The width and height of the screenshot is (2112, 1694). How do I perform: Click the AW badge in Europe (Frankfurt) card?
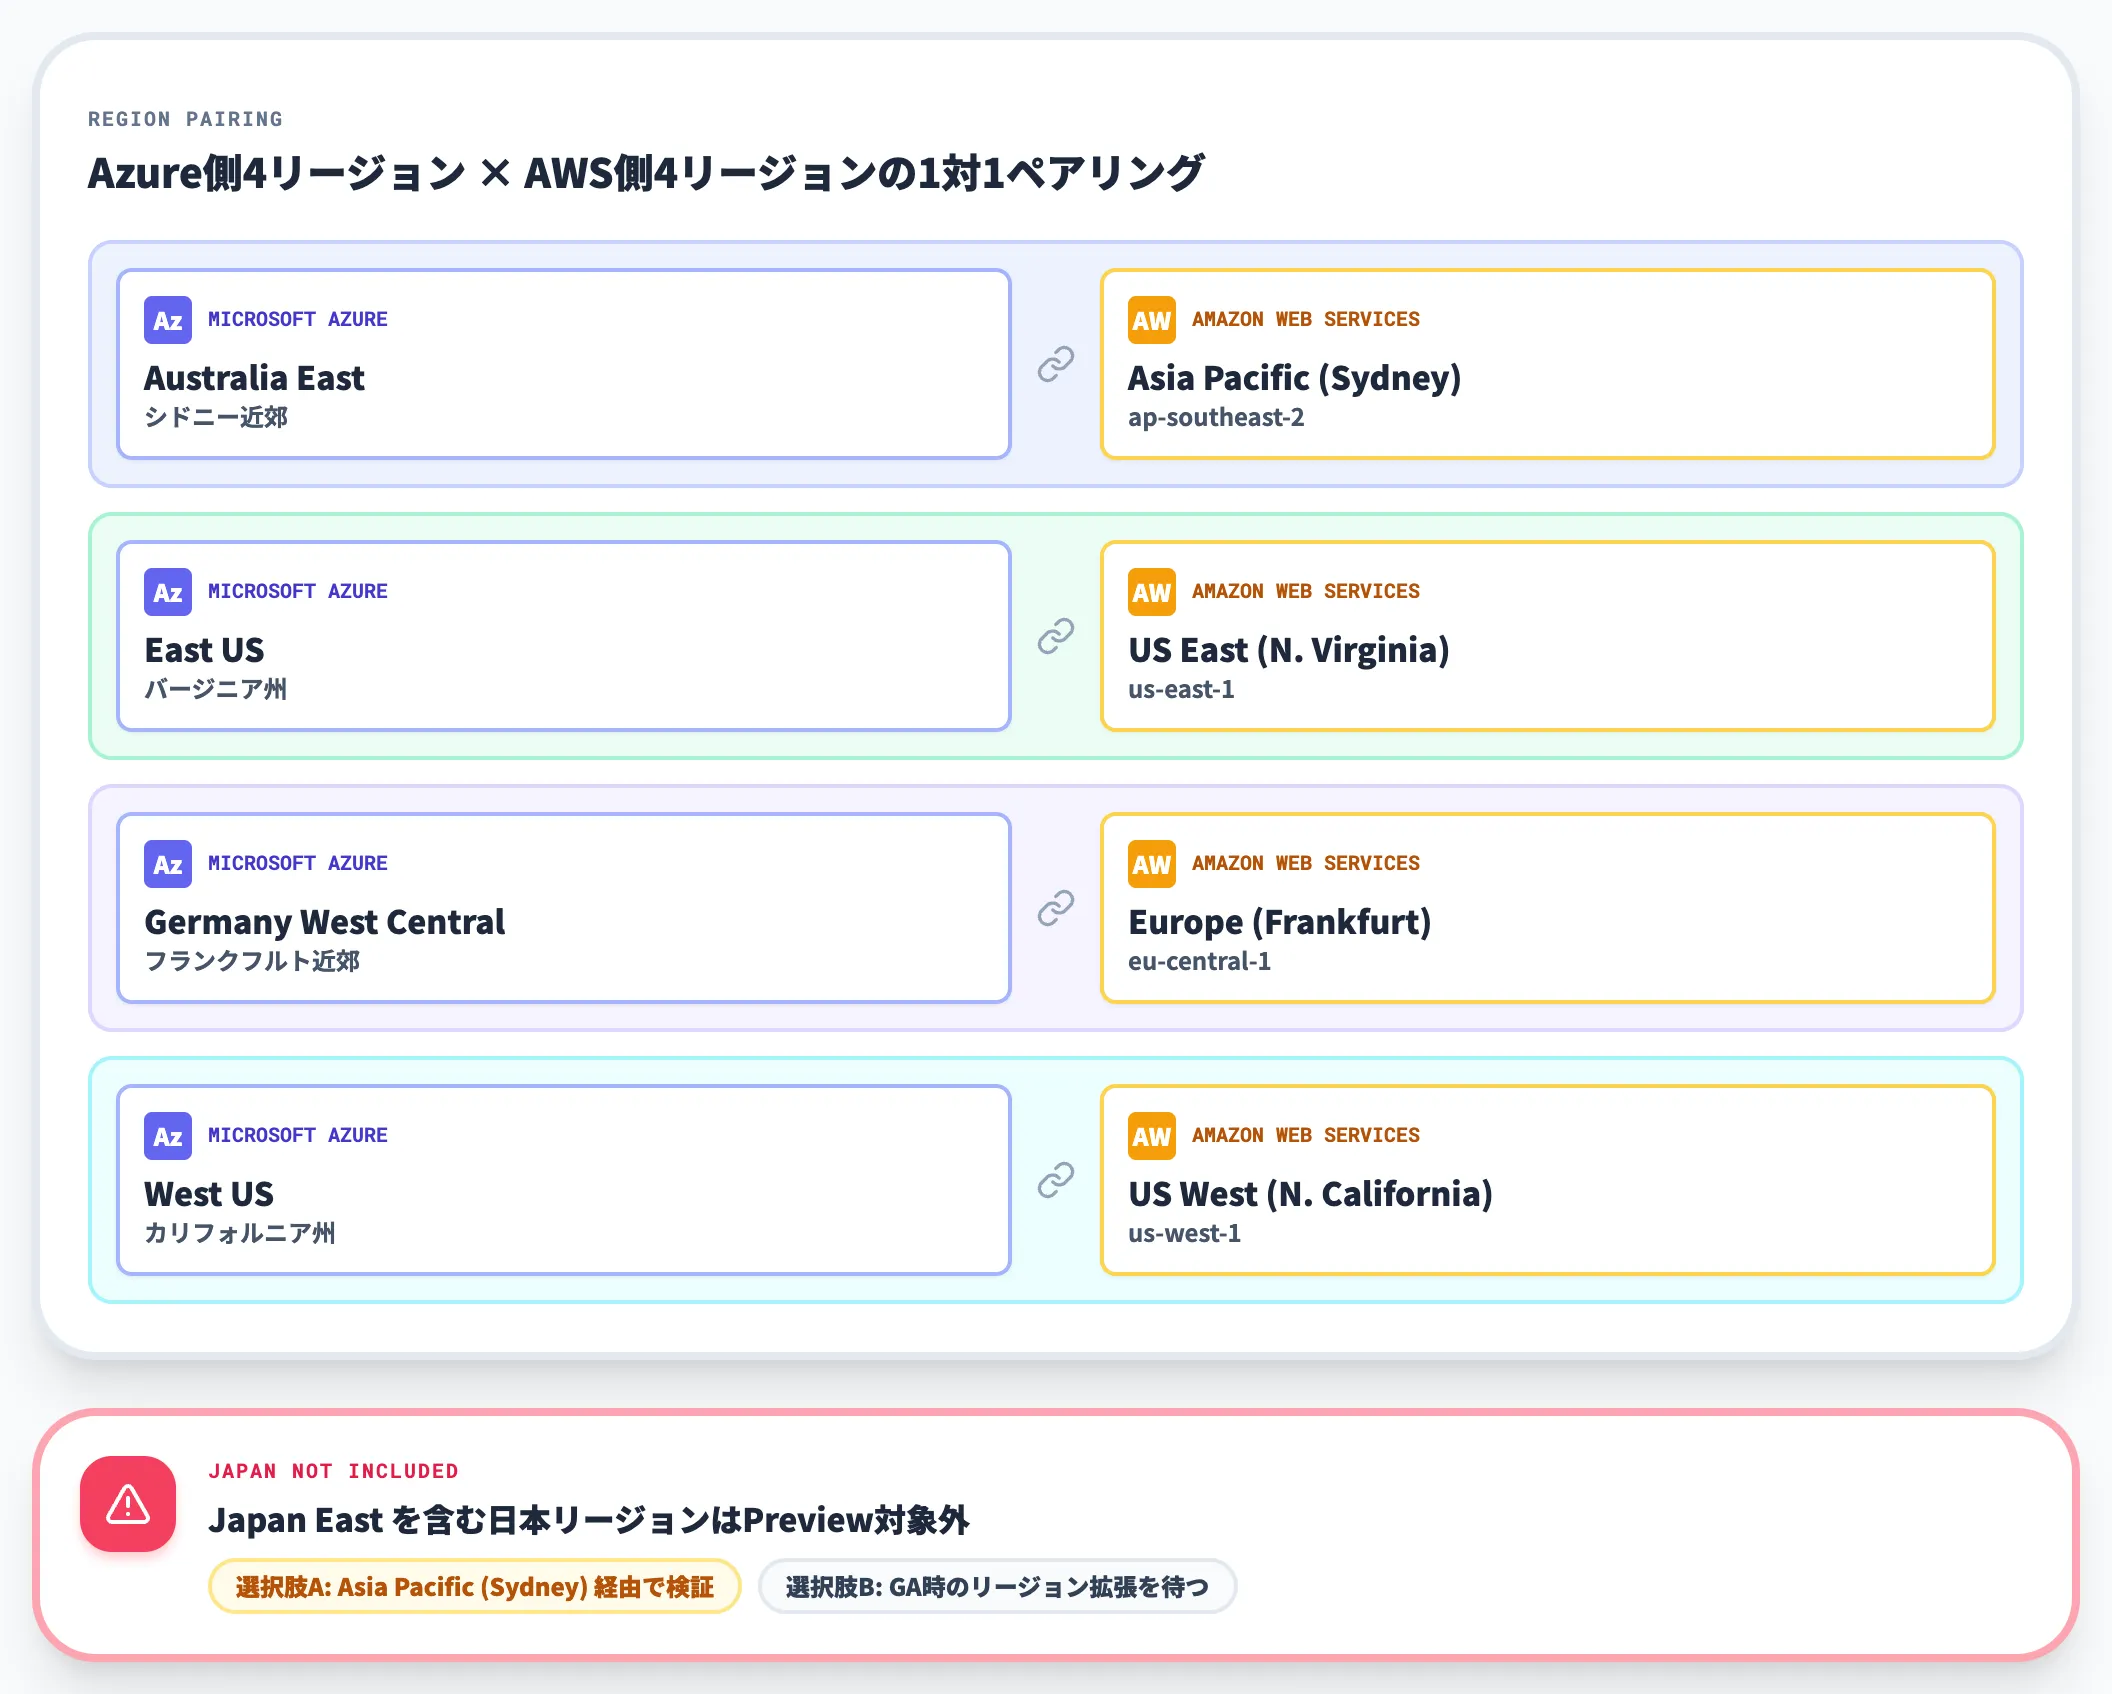(1152, 864)
